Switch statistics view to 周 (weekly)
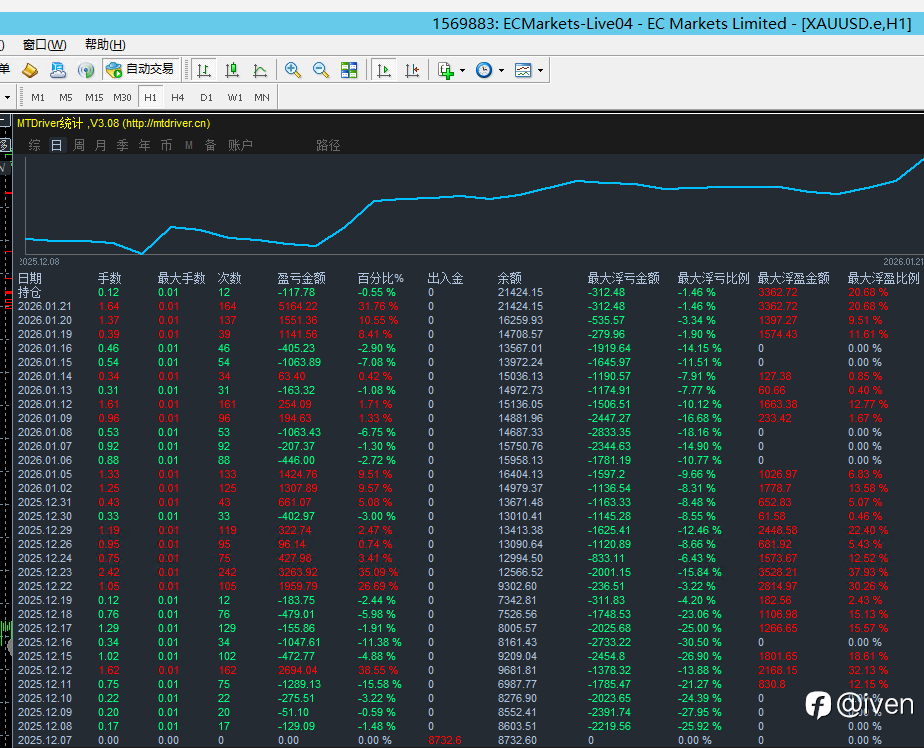This screenshot has height=748, width=924. [x=79, y=145]
